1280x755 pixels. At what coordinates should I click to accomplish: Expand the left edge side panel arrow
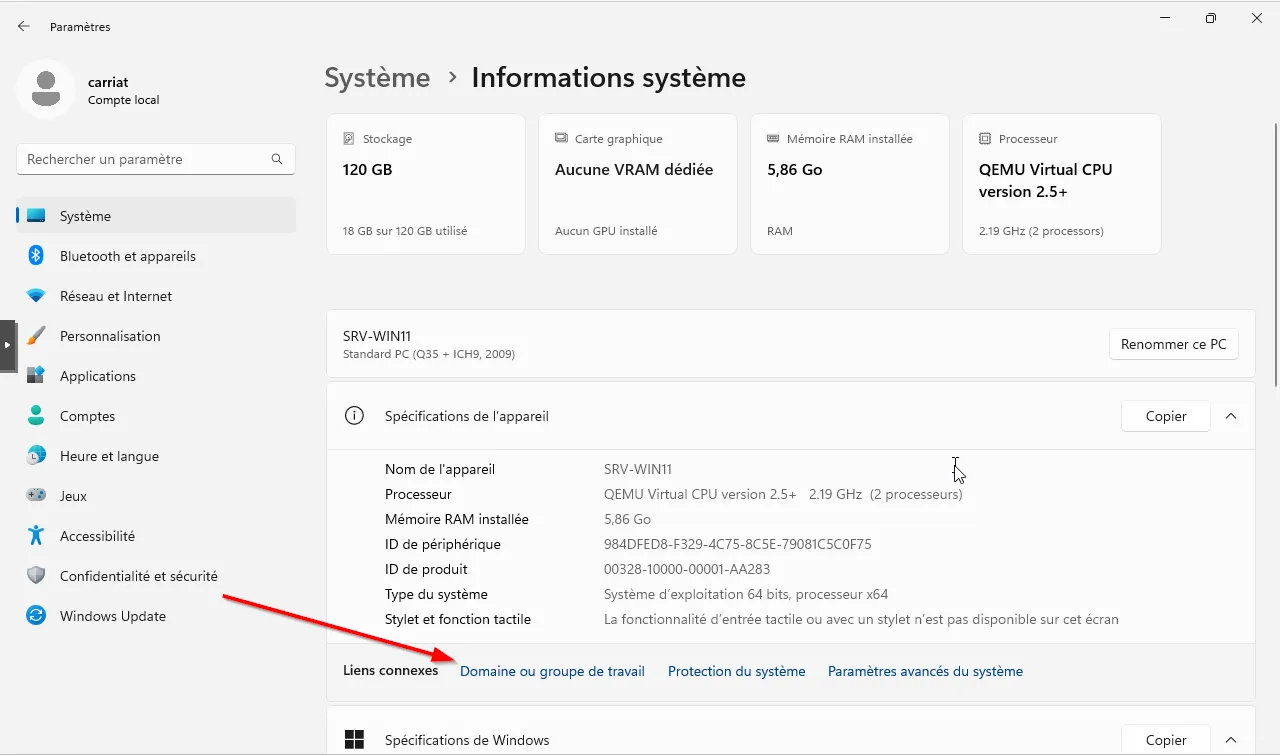[7, 345]
